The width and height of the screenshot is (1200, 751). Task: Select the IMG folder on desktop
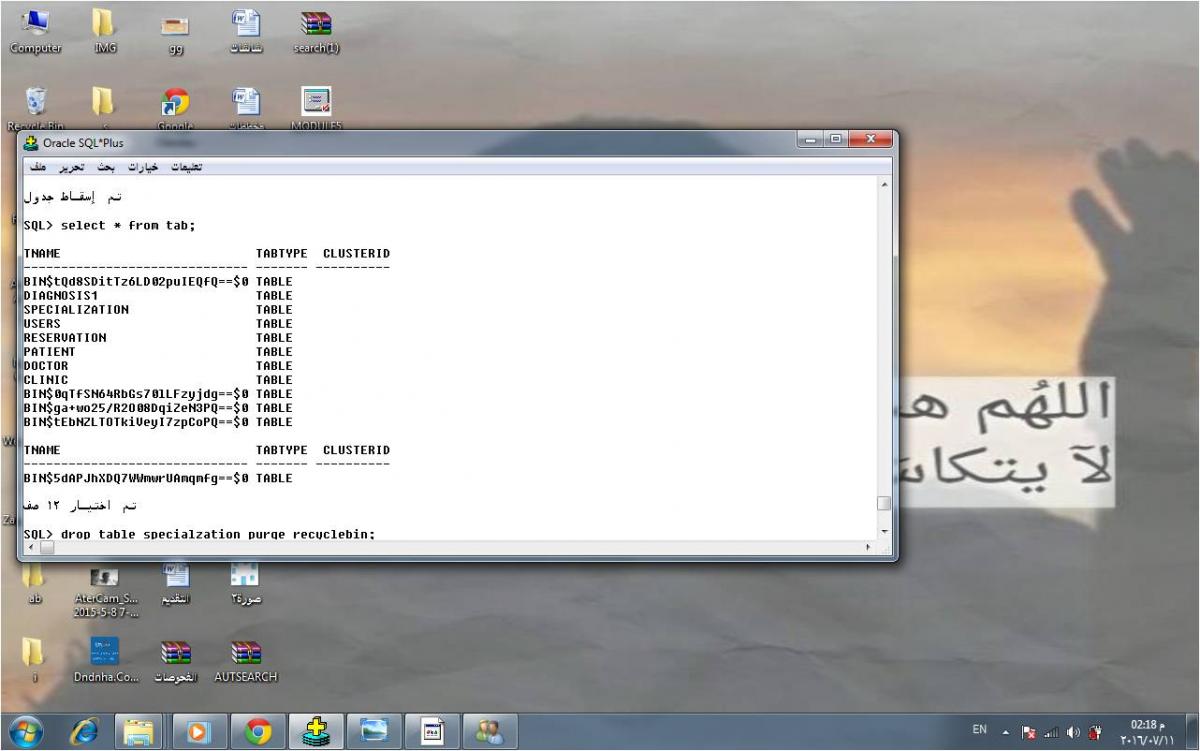[x=105, y=31]
